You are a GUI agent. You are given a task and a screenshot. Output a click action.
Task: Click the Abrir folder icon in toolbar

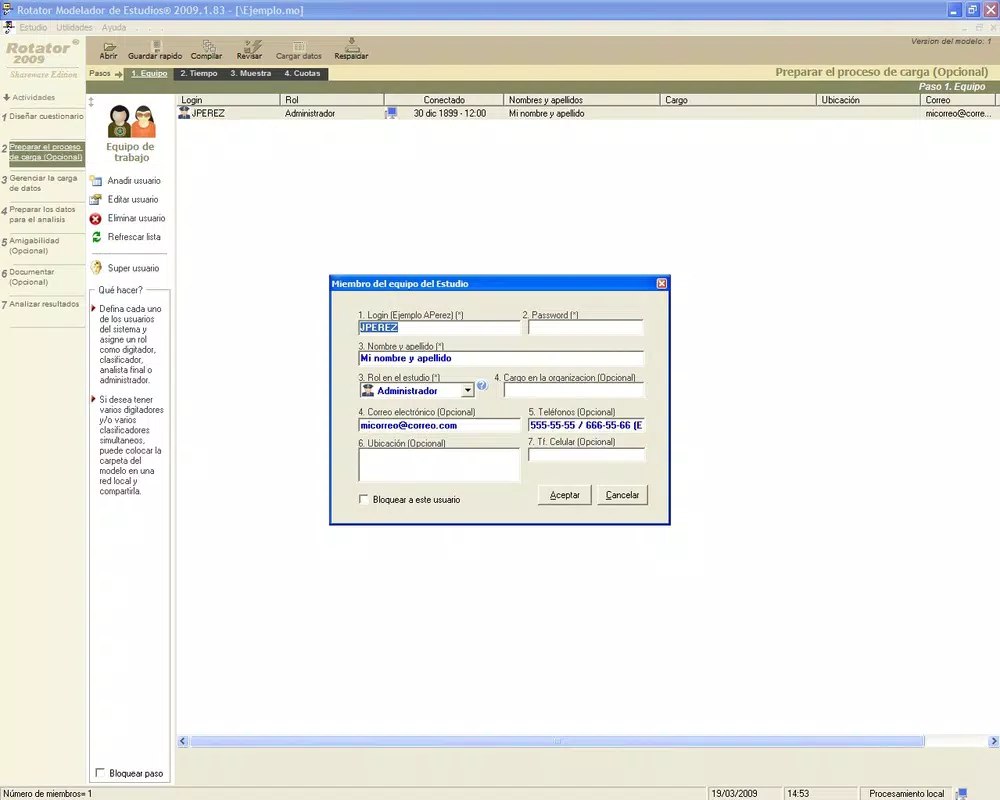pos(109,46)
